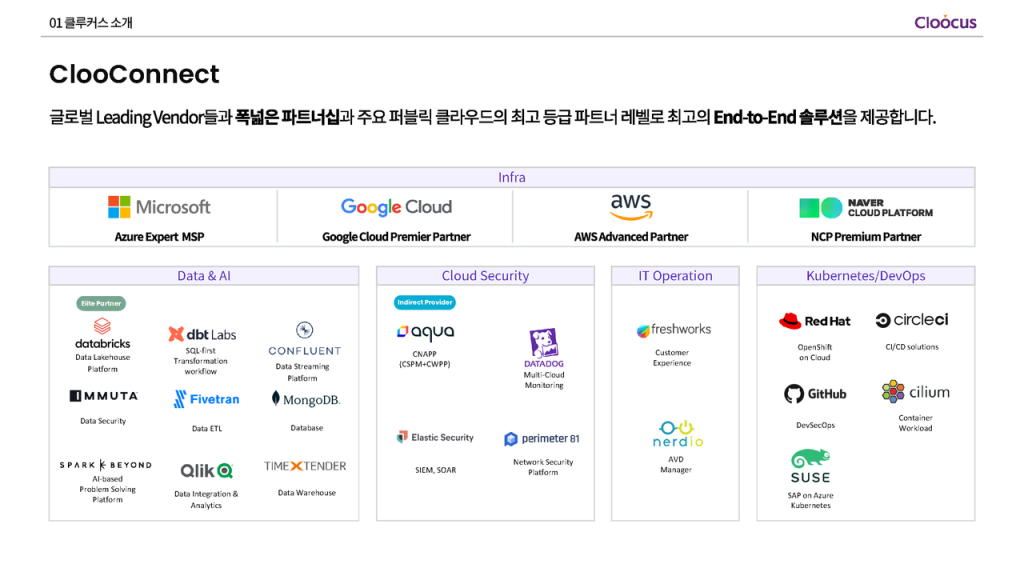Click the Databricks logo
This screenshot has height=576, width=1024.
[103, 333]
